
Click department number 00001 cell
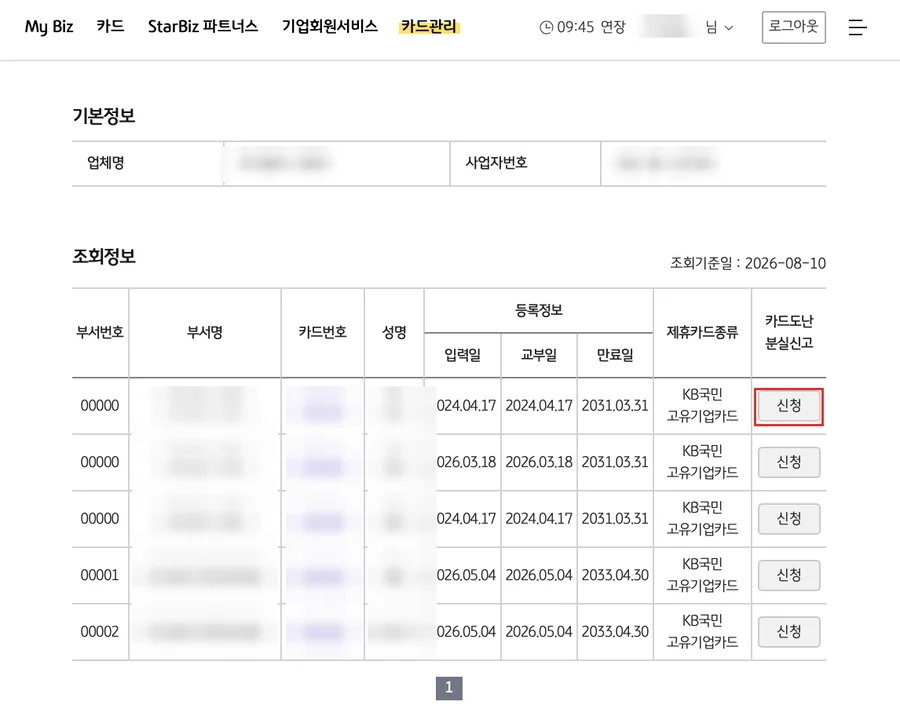100,575
